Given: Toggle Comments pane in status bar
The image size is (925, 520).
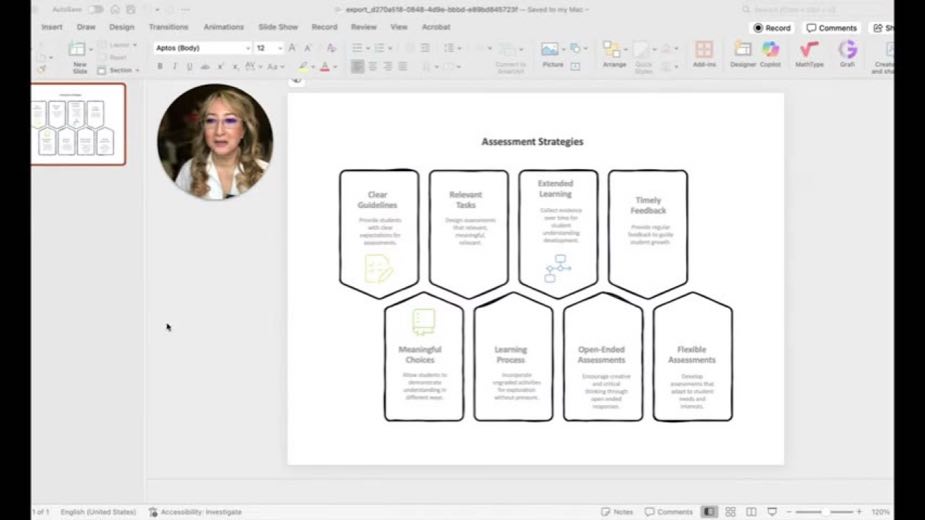Looking at the screenshot, I should [669, 512].
